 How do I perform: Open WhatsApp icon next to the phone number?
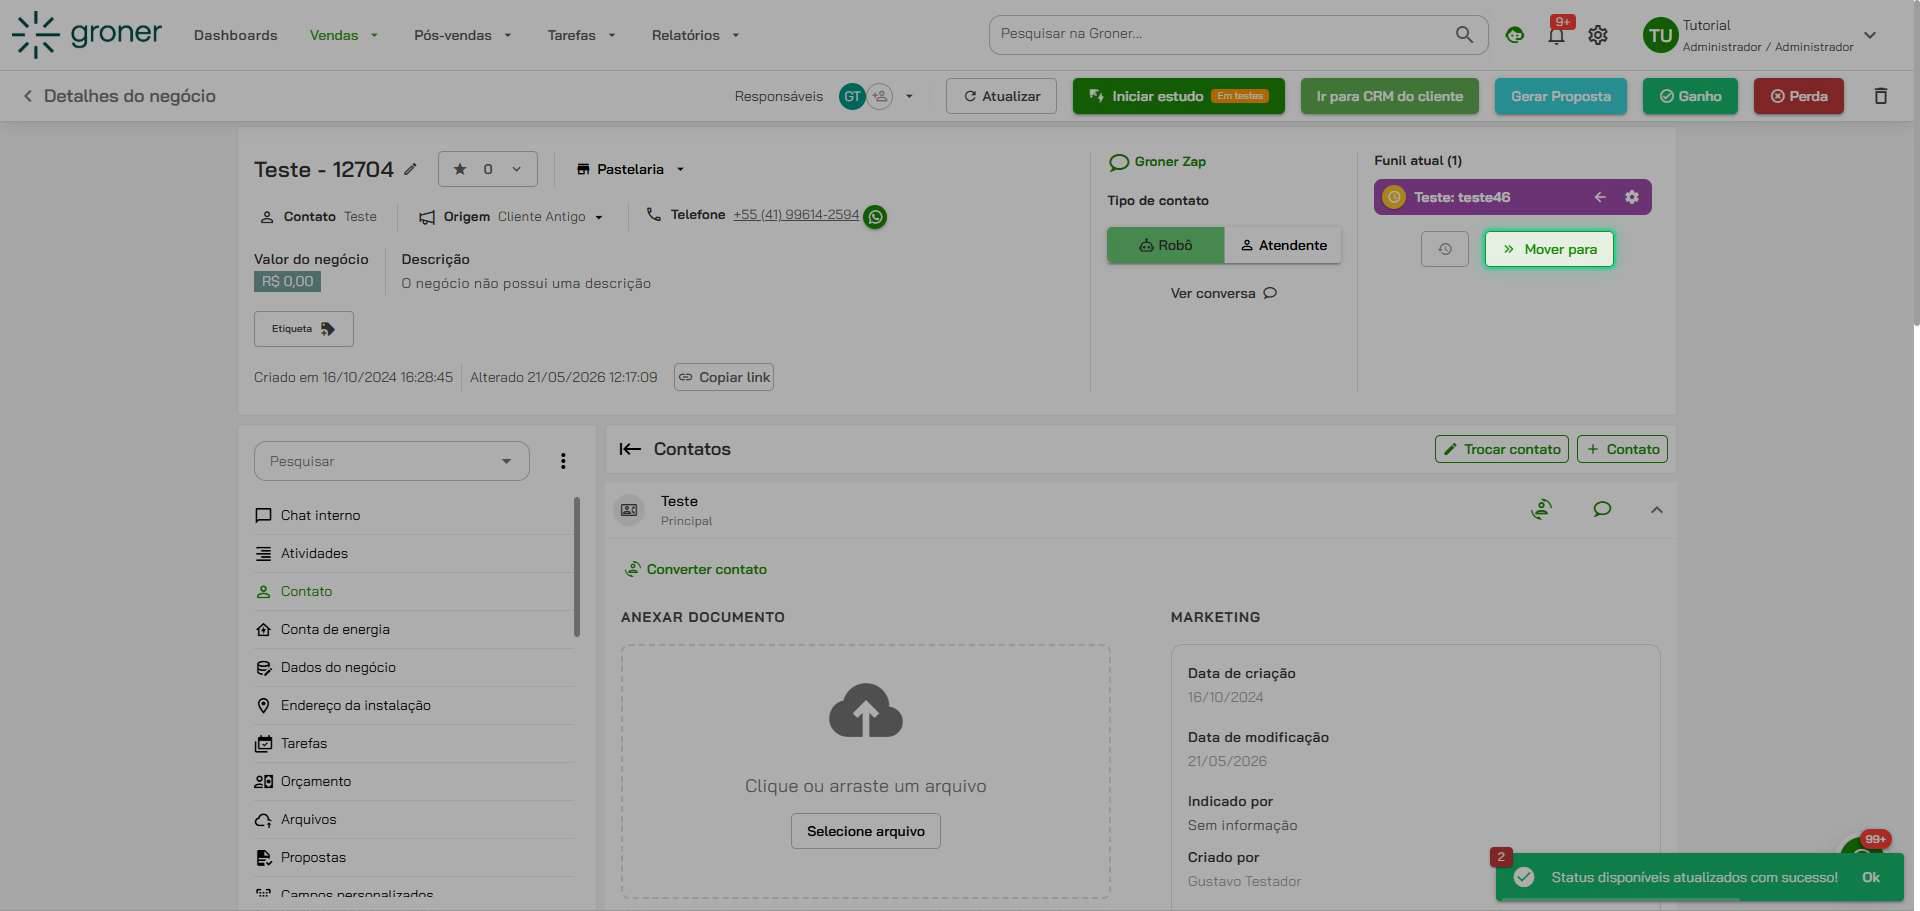tap(875, 217)
